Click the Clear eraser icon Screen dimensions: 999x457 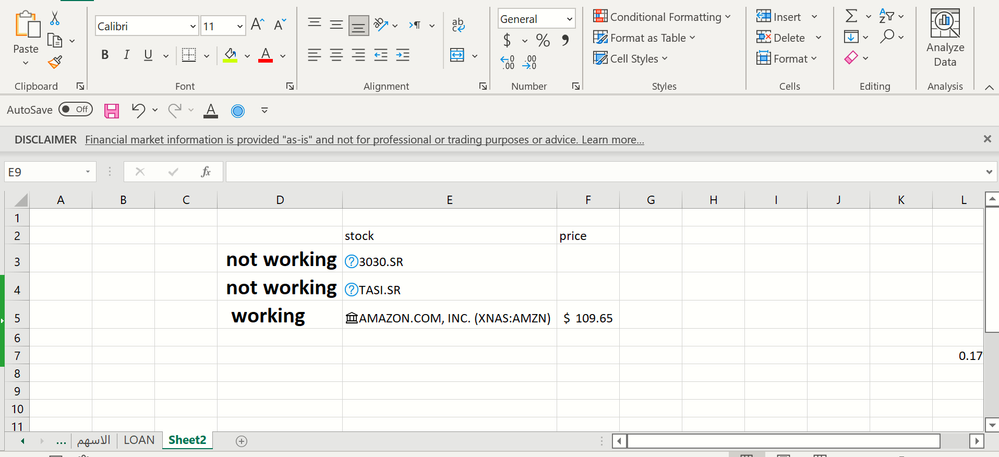point(851,58)
